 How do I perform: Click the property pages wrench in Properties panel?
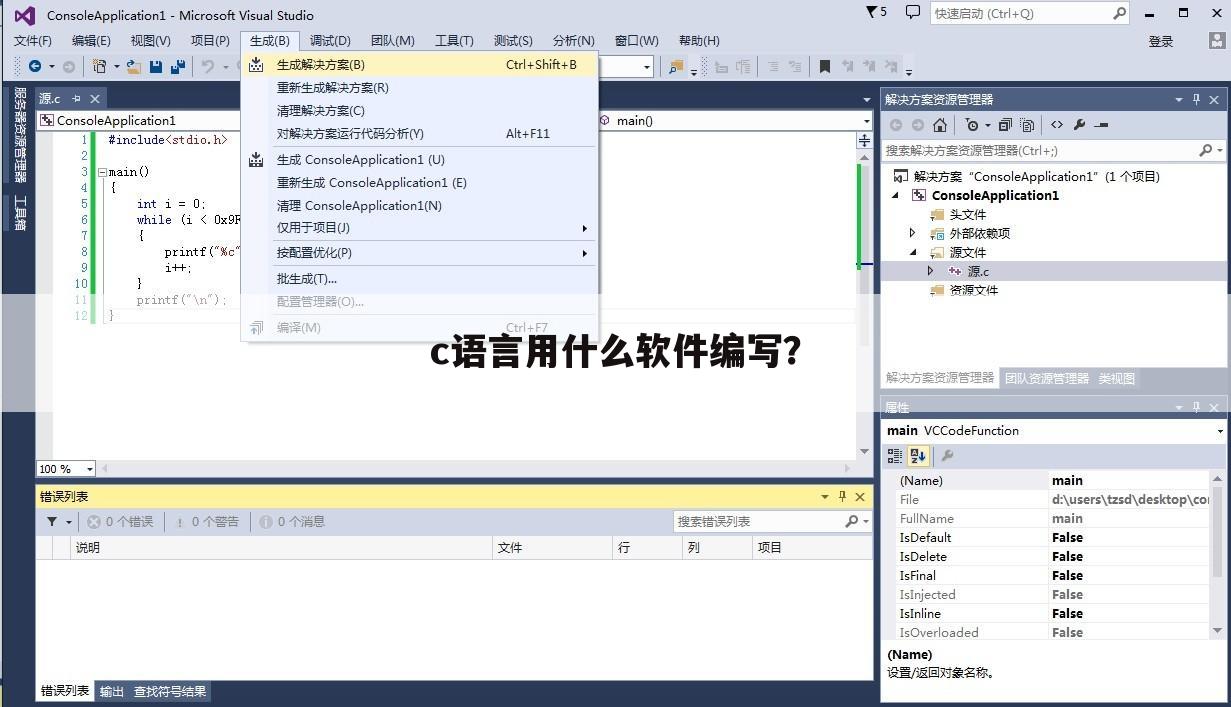click(x=947, y=456)
